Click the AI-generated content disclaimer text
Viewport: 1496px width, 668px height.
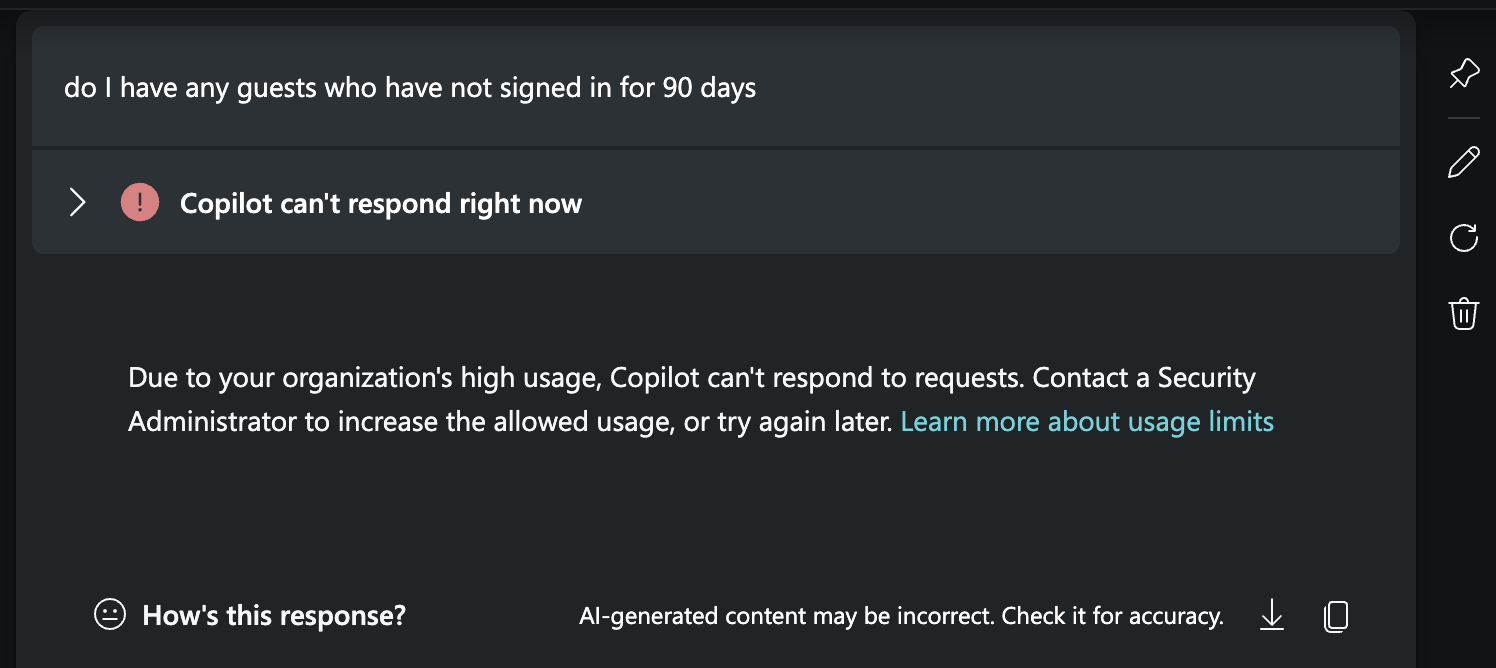coord(900,616)
